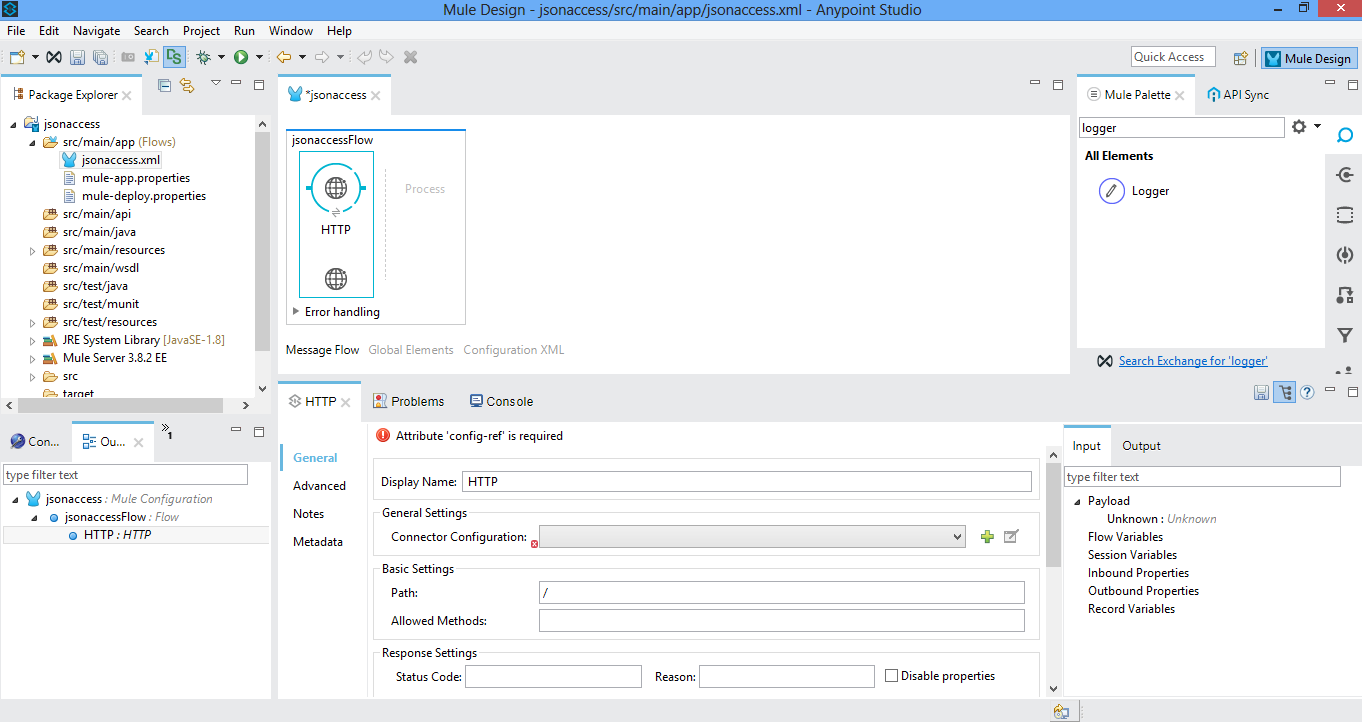Check the Disable properties checkbox
Image resolution: width=1362 pixels, height=722 pixels.
[892, 676]
